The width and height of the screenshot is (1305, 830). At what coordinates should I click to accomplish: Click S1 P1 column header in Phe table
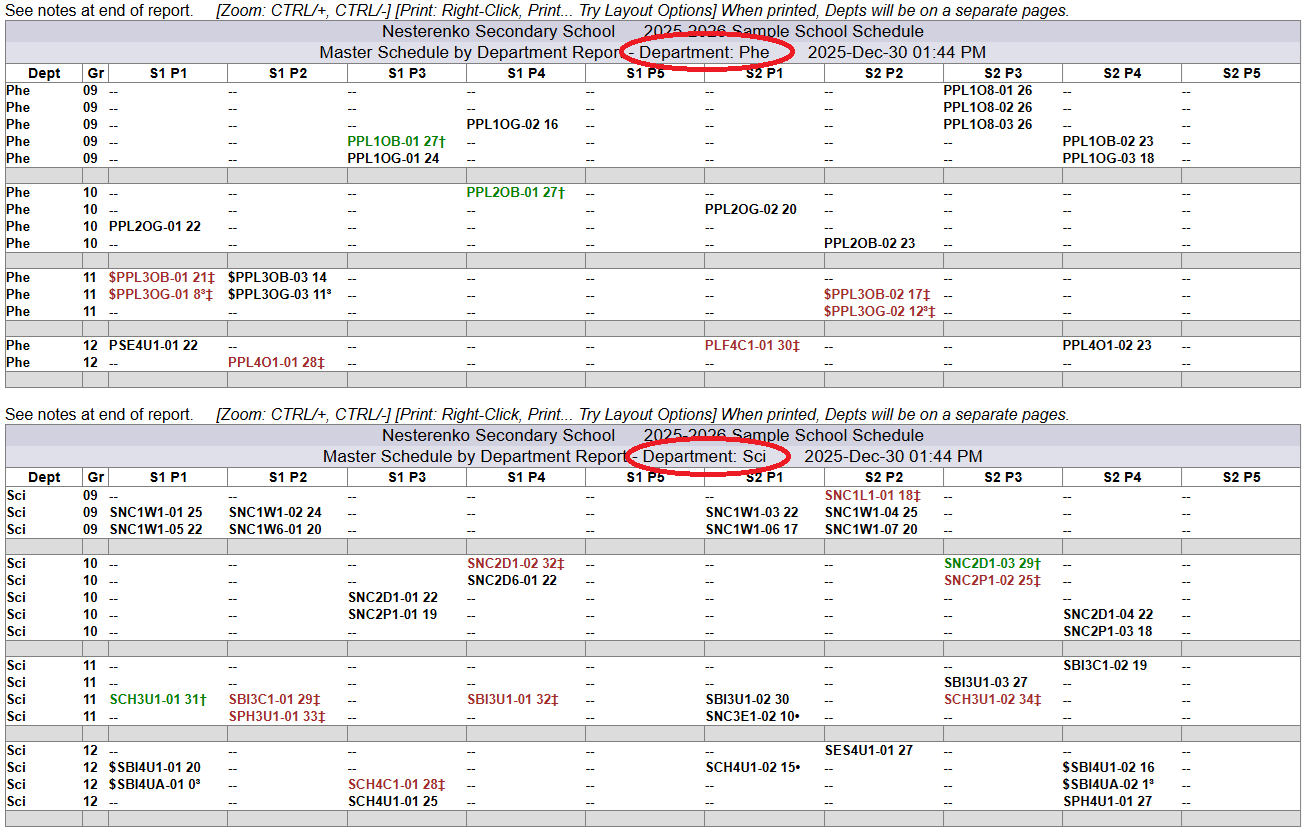tap(168, 74)
